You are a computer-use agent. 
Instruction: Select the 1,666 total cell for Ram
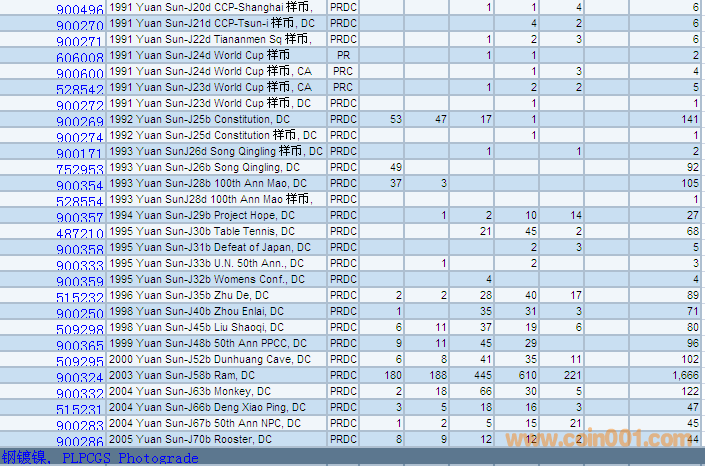[679, 376]
